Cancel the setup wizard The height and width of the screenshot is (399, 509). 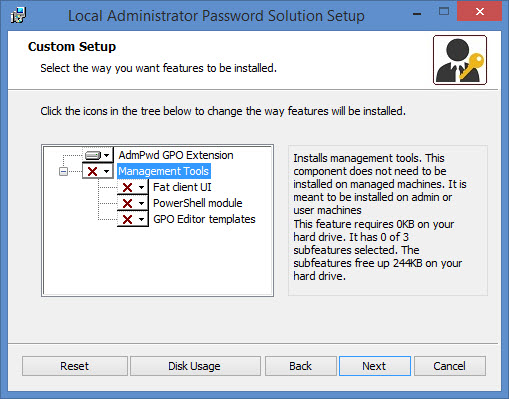[x=450, y=366]
